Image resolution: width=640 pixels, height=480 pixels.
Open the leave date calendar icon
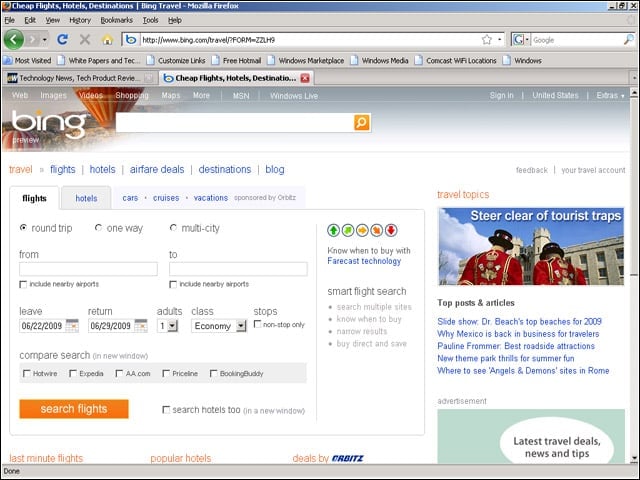(x=72, y=326)
